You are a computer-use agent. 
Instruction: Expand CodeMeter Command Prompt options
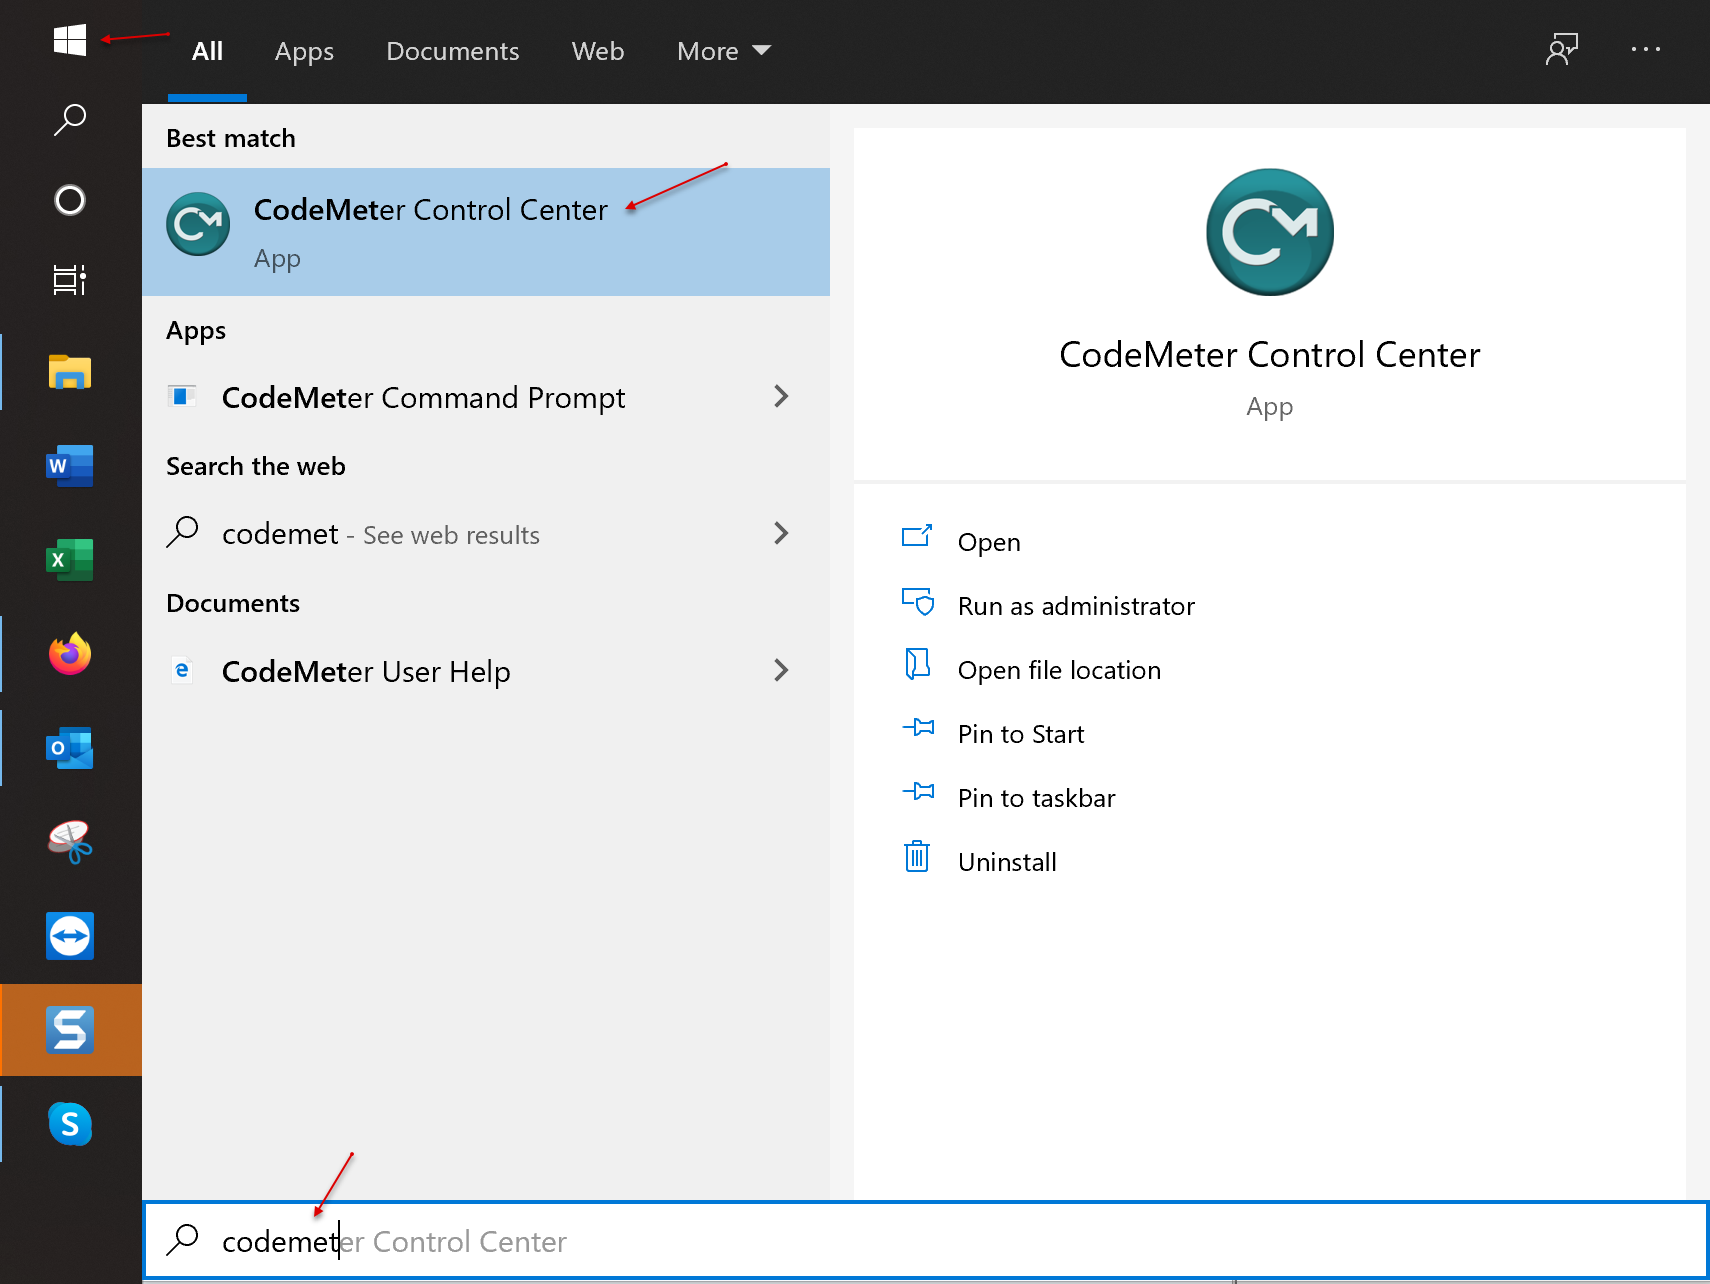pyautogui.click(x=781, y=397)
